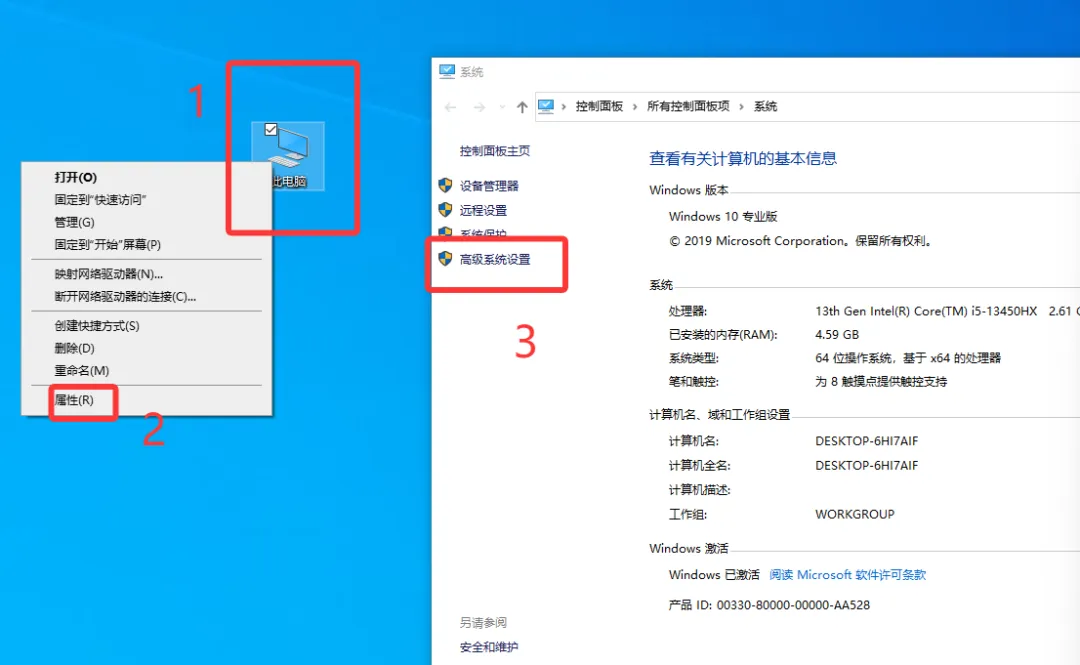Open 高级系统设置 link
The width and height of the screenshot is (1080, 665).
click(x=495, y=260)
